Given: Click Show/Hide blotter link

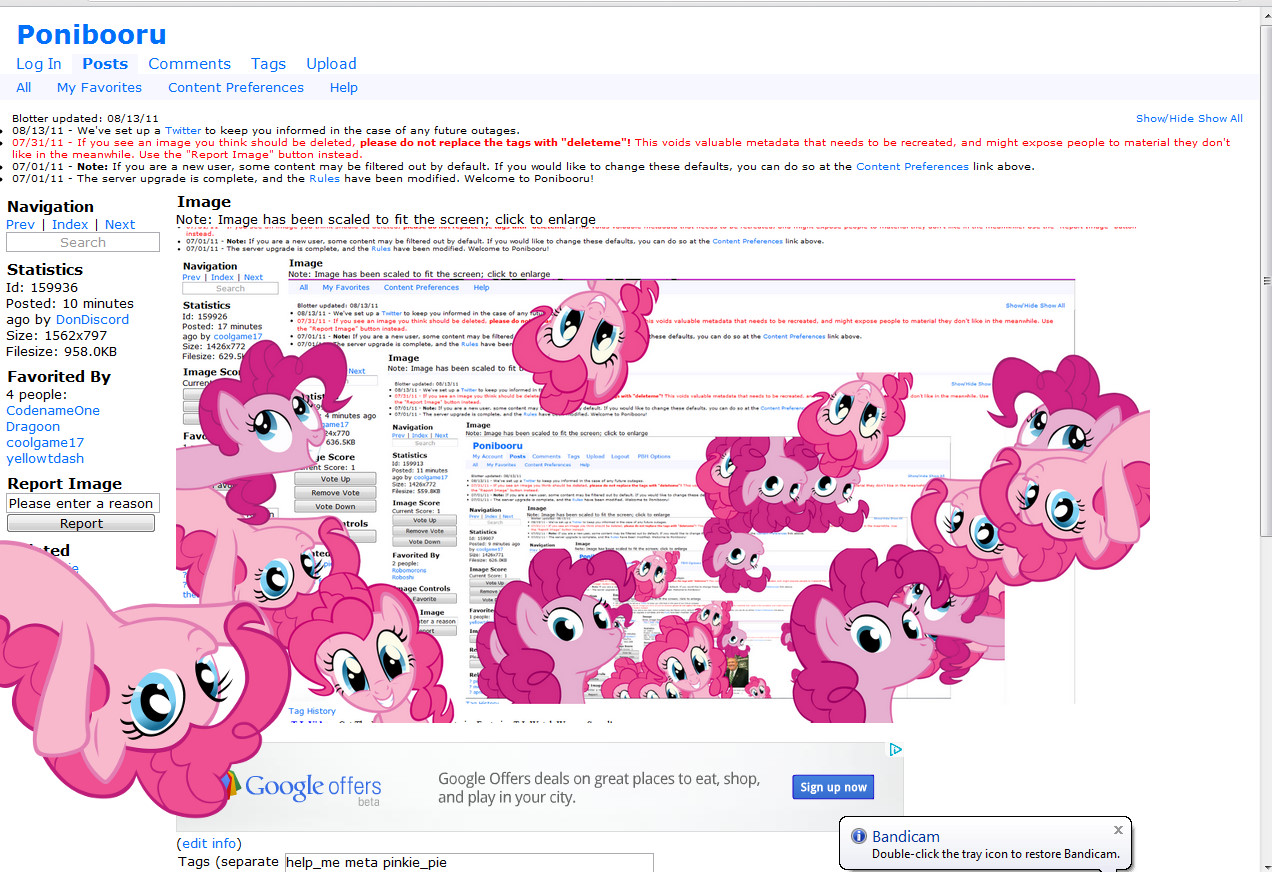Looking at the screenshot, I should 1165,118.
